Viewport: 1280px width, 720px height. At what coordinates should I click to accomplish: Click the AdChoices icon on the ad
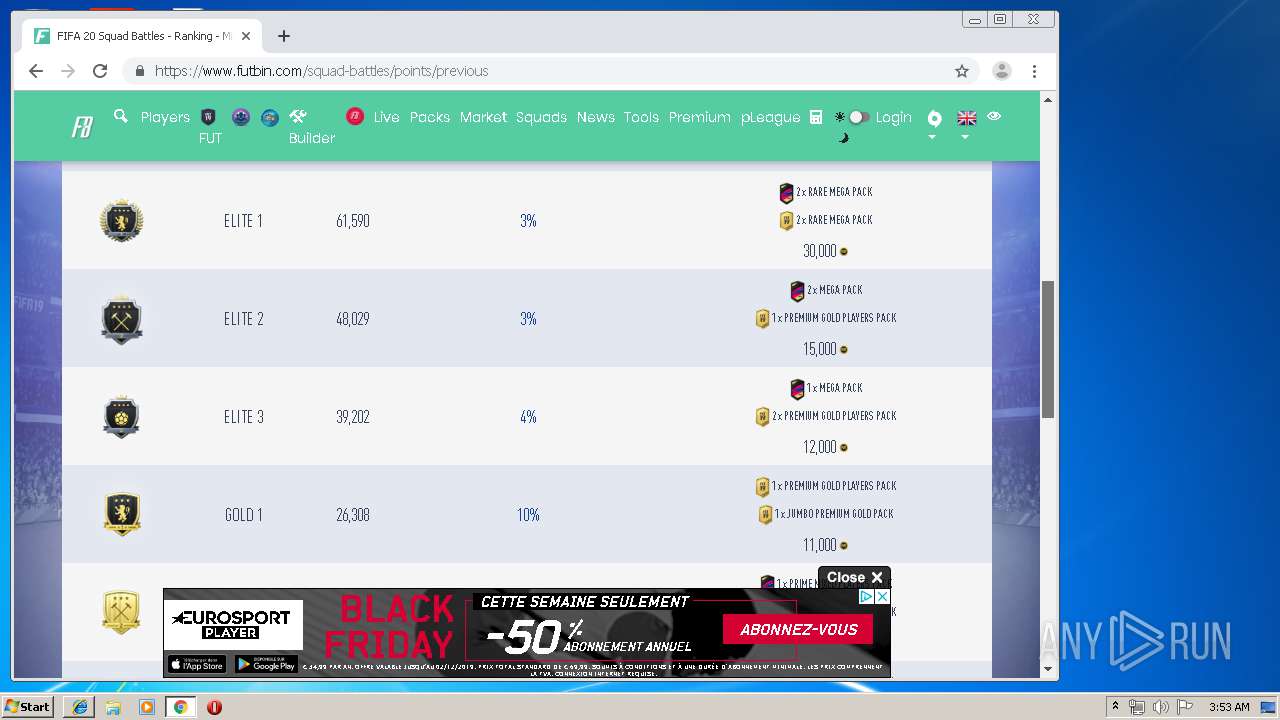coord(867,596)
